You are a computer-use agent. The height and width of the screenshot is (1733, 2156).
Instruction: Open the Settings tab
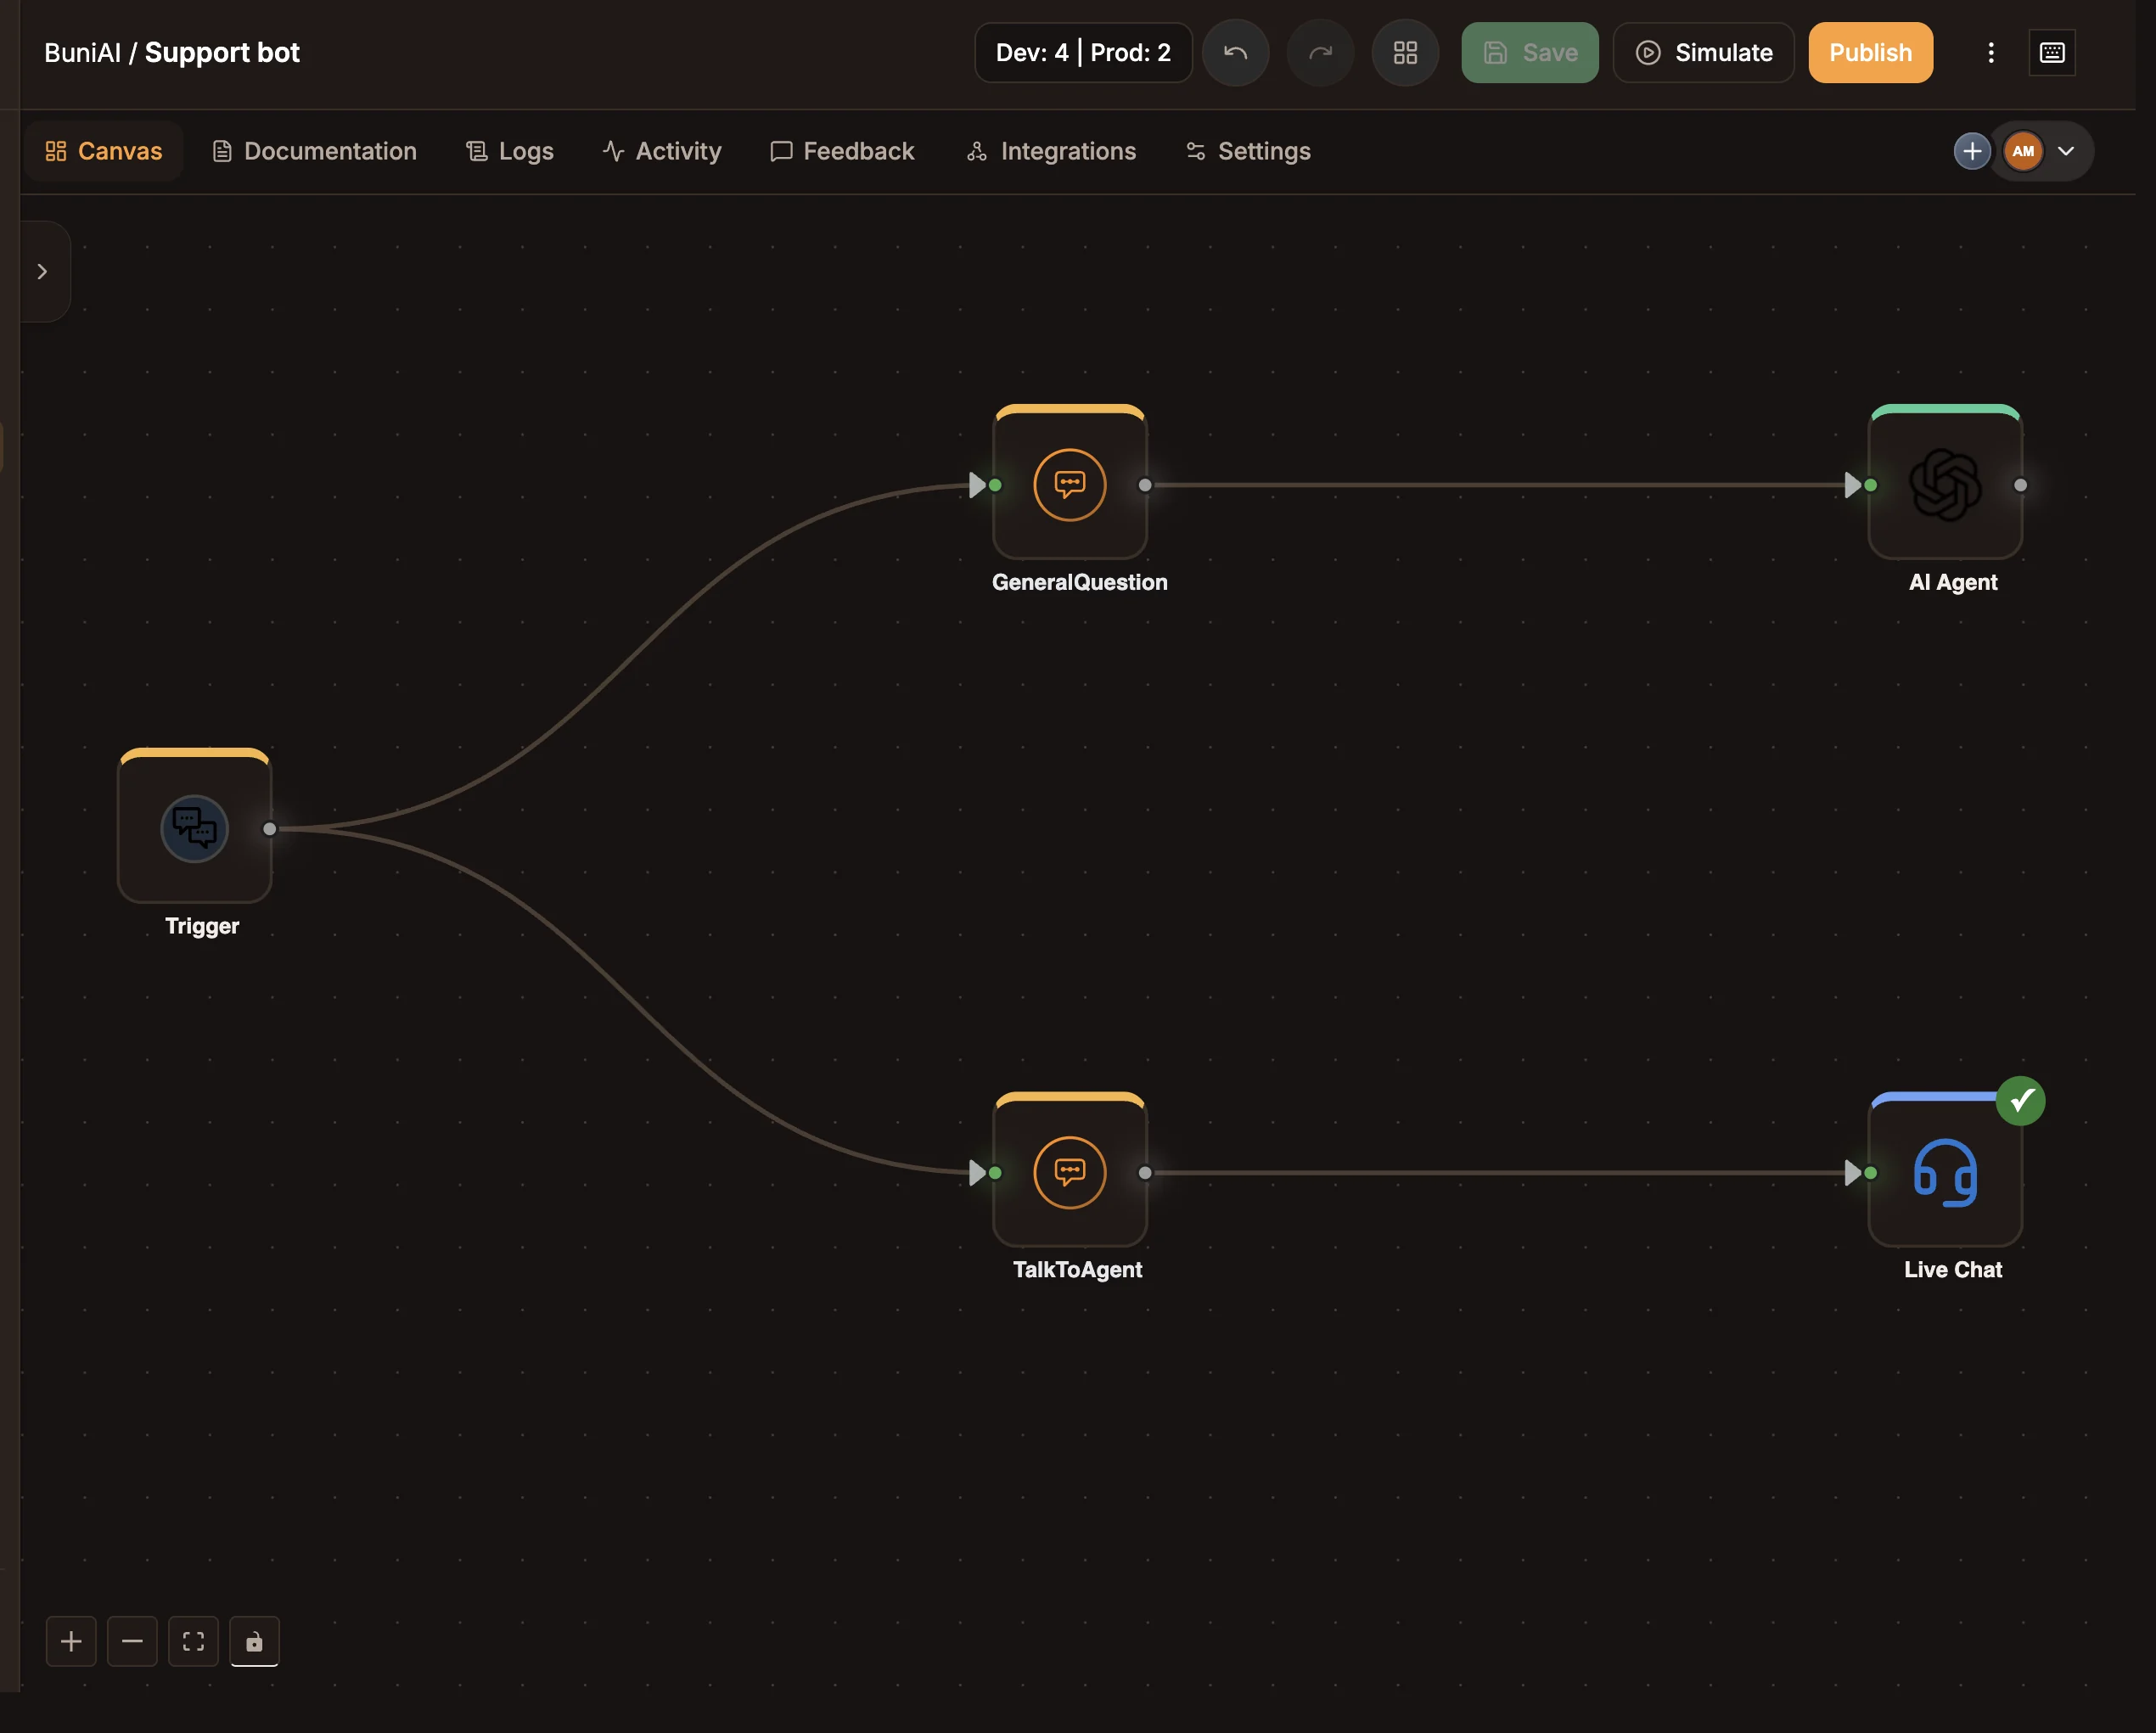point(1248,151)
